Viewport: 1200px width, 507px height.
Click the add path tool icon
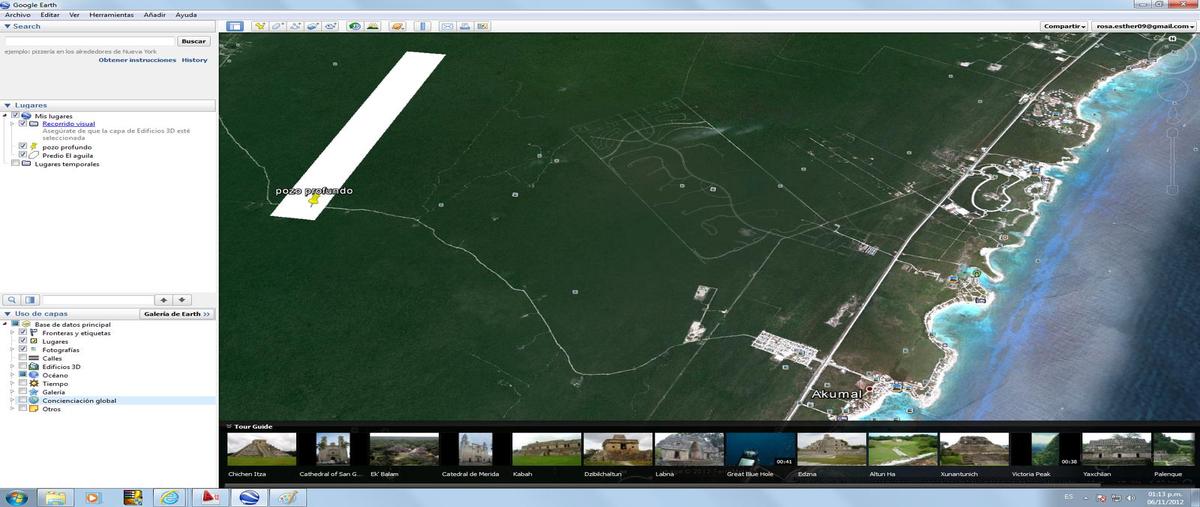tap(295, 26)
